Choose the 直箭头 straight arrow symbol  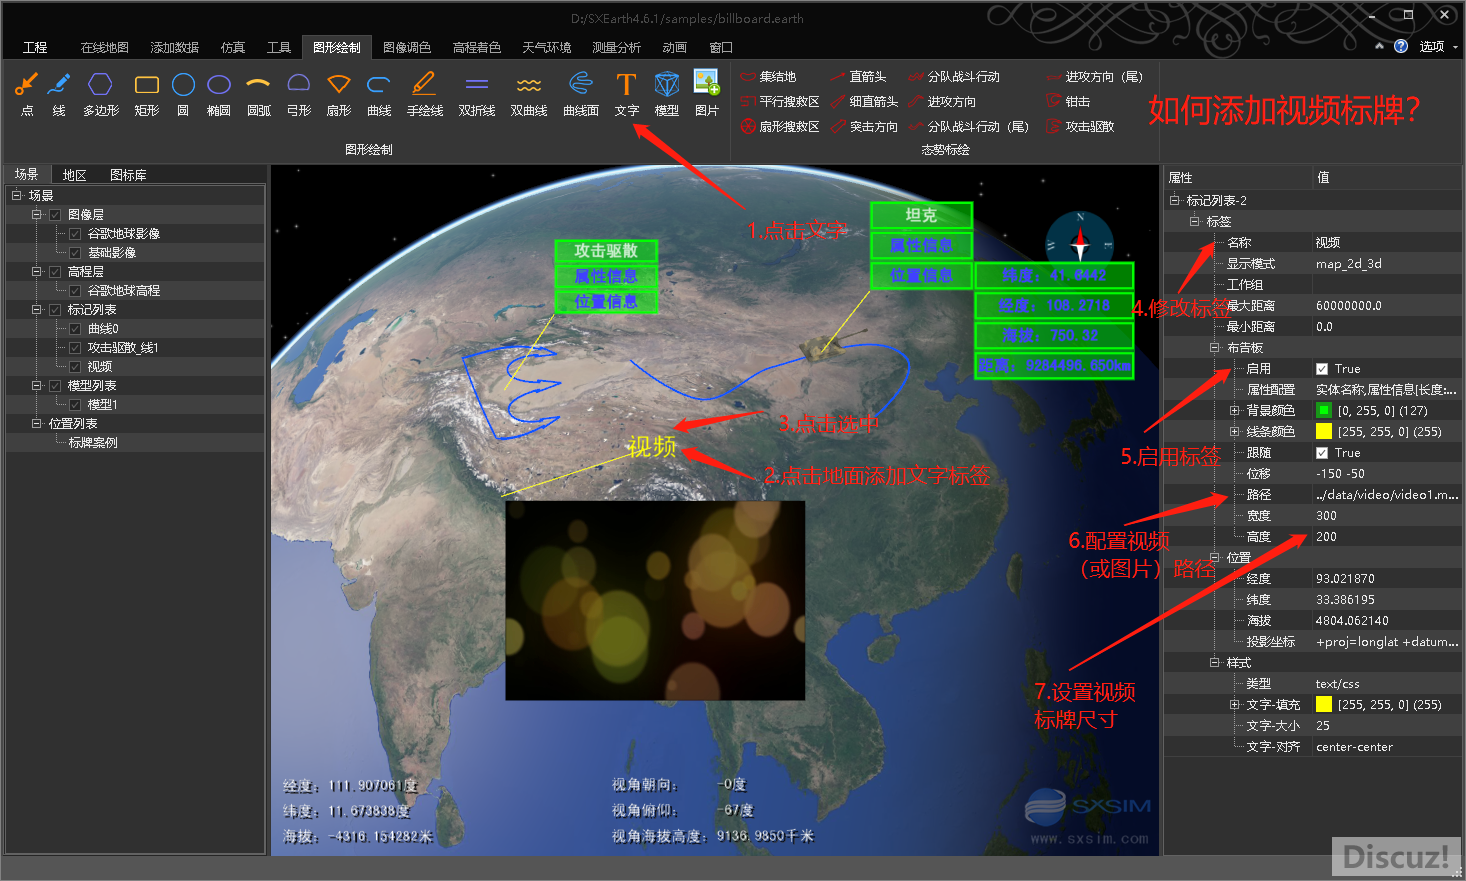coord(858,77)
